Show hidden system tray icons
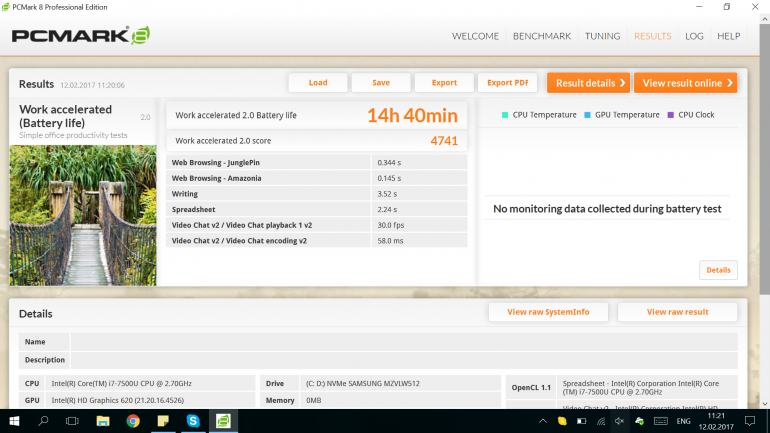This screenshot has height=433, width=770. (x=543, y=421)
